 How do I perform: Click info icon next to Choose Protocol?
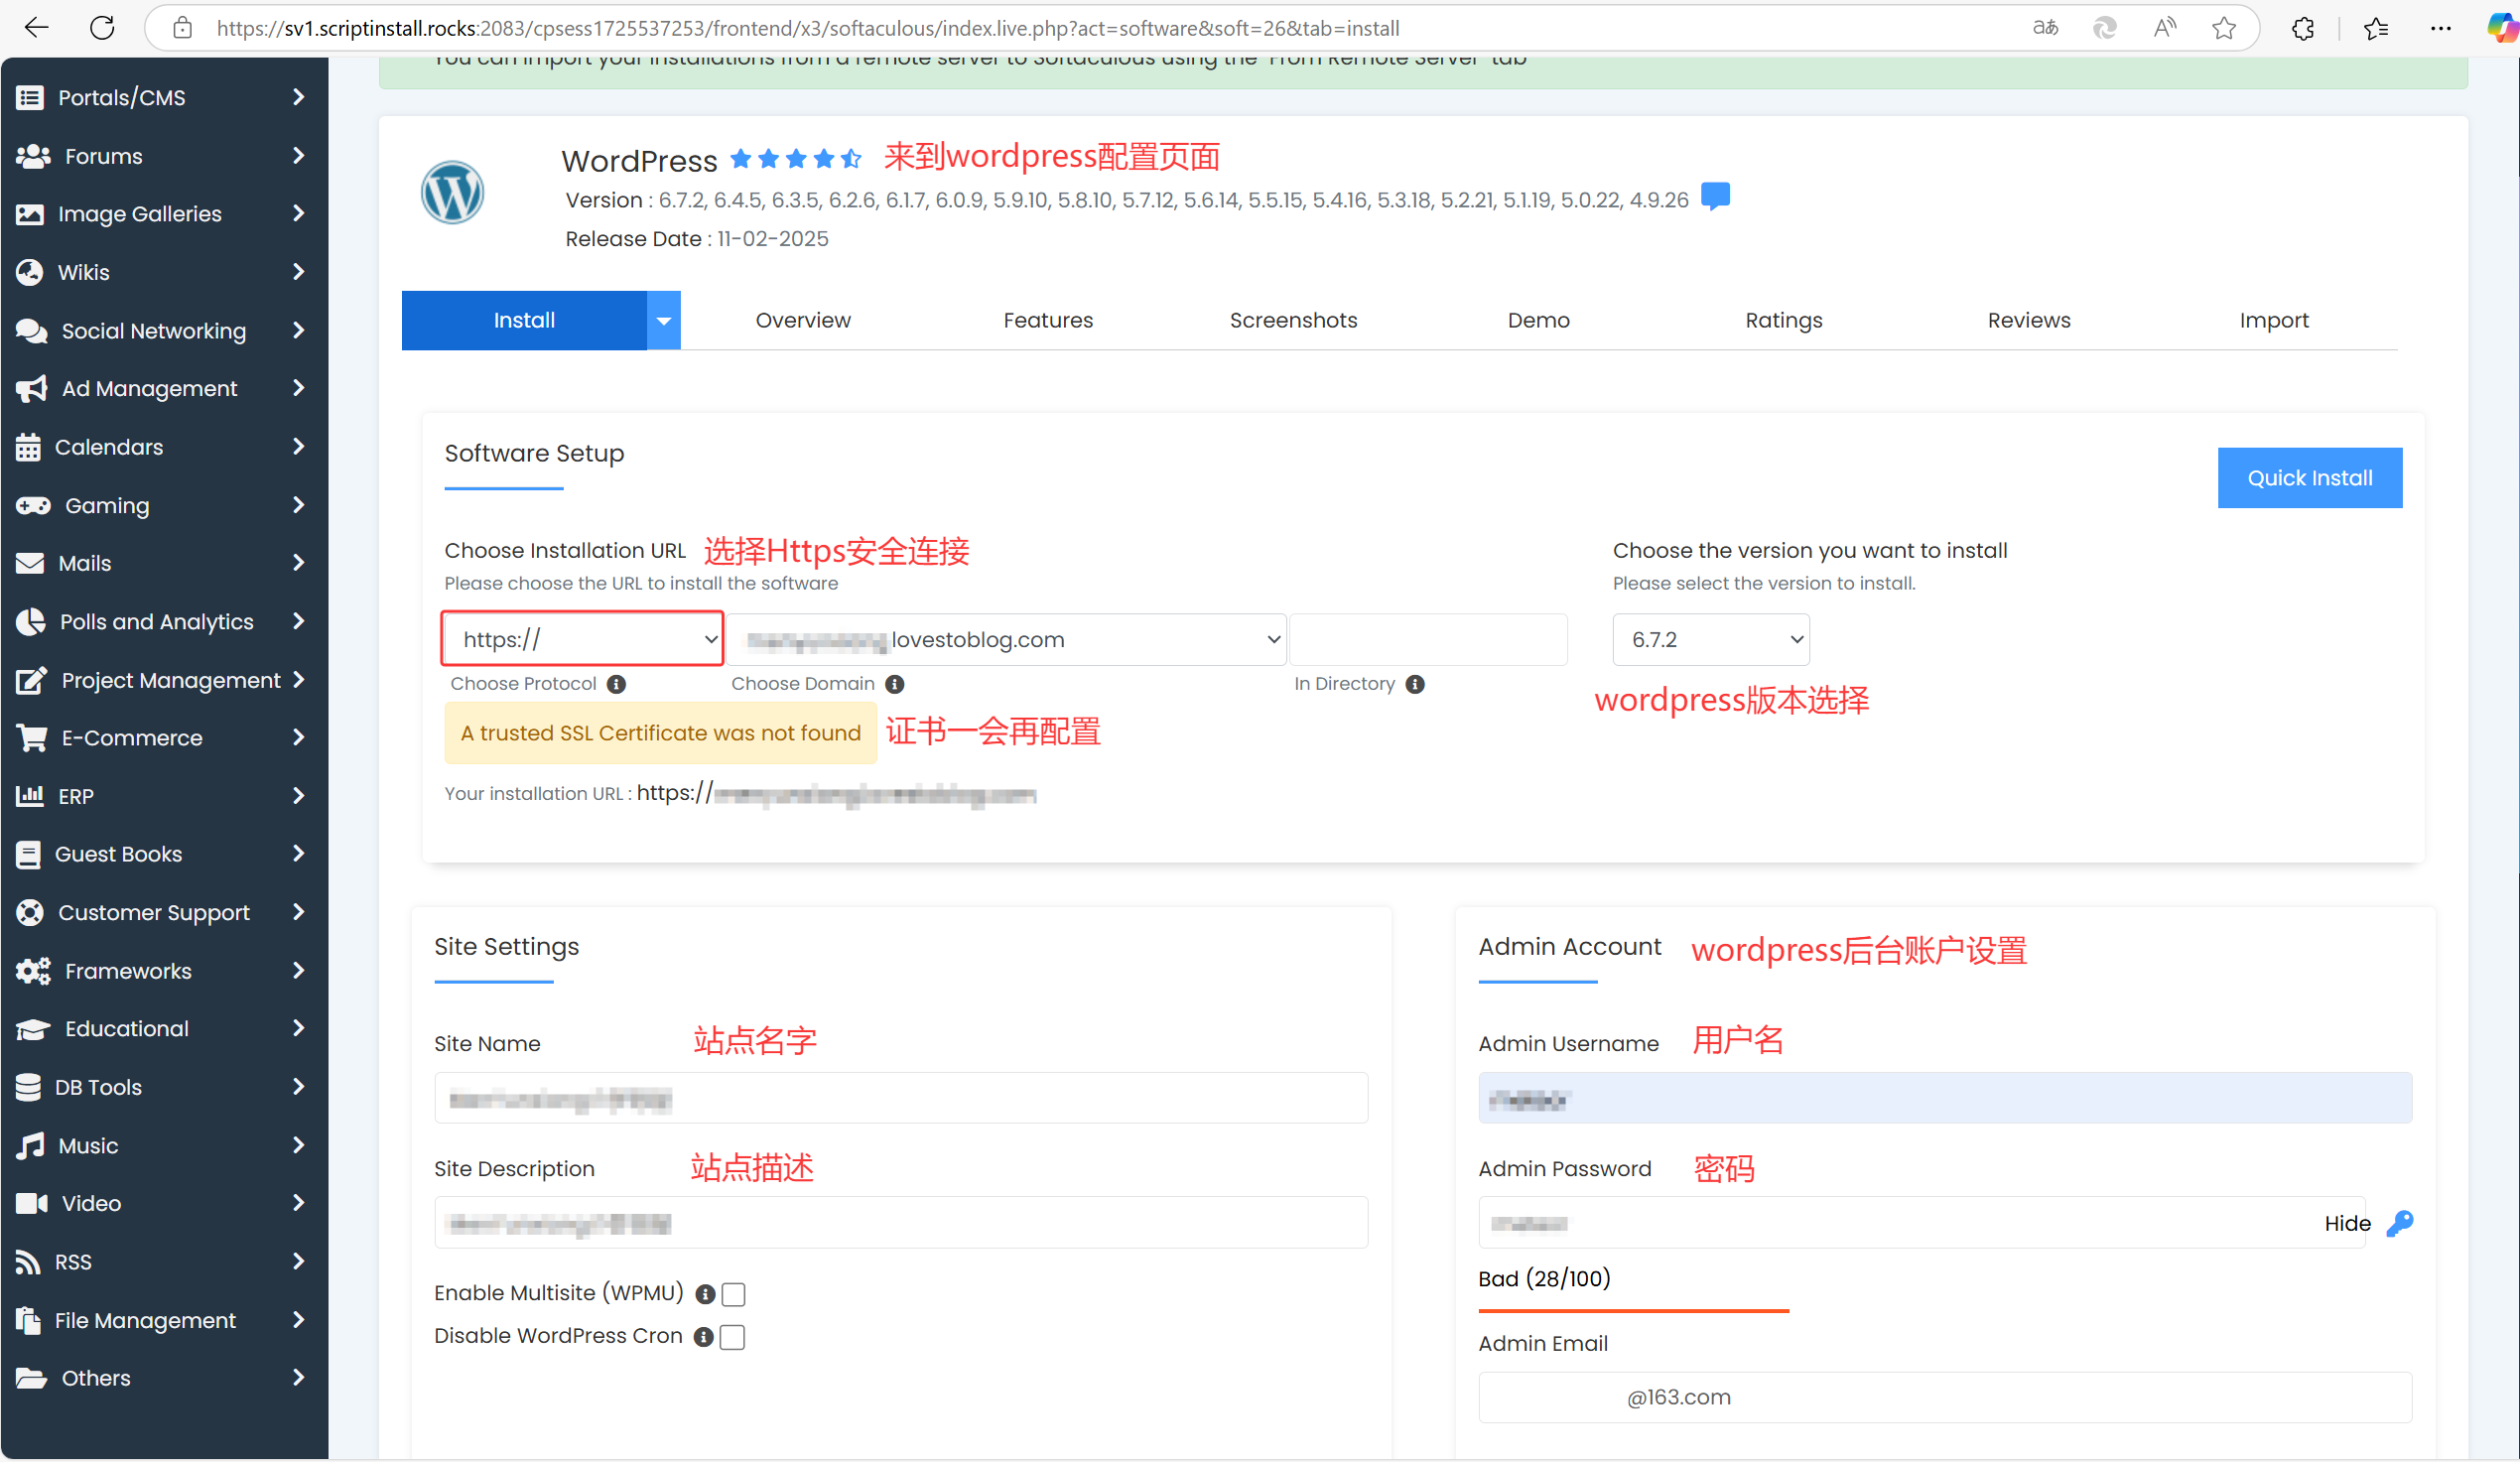click(617, 684)
